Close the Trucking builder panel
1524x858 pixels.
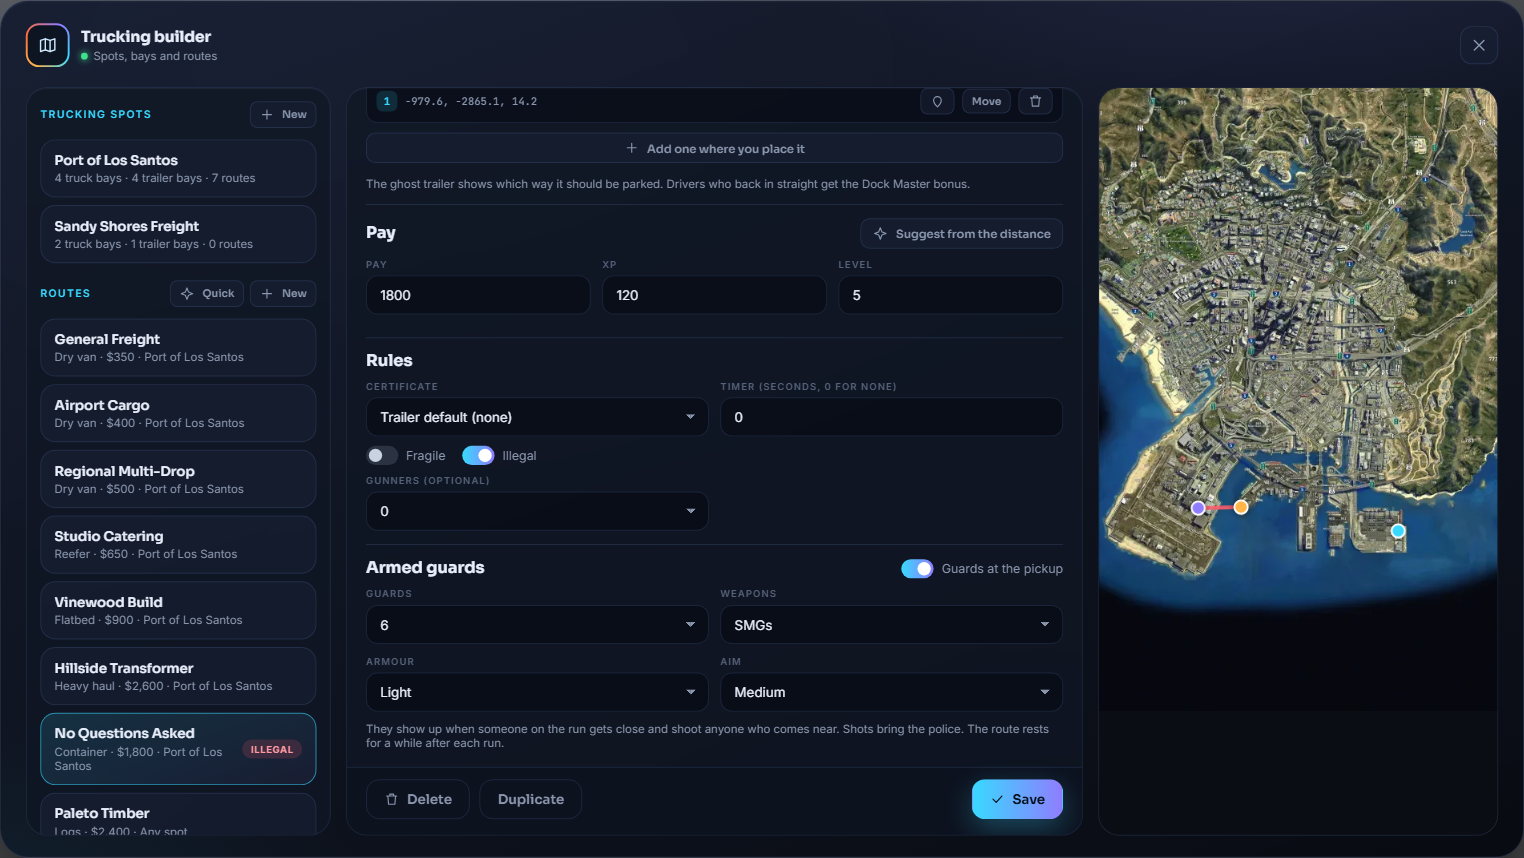click(x=1479, y=45)
